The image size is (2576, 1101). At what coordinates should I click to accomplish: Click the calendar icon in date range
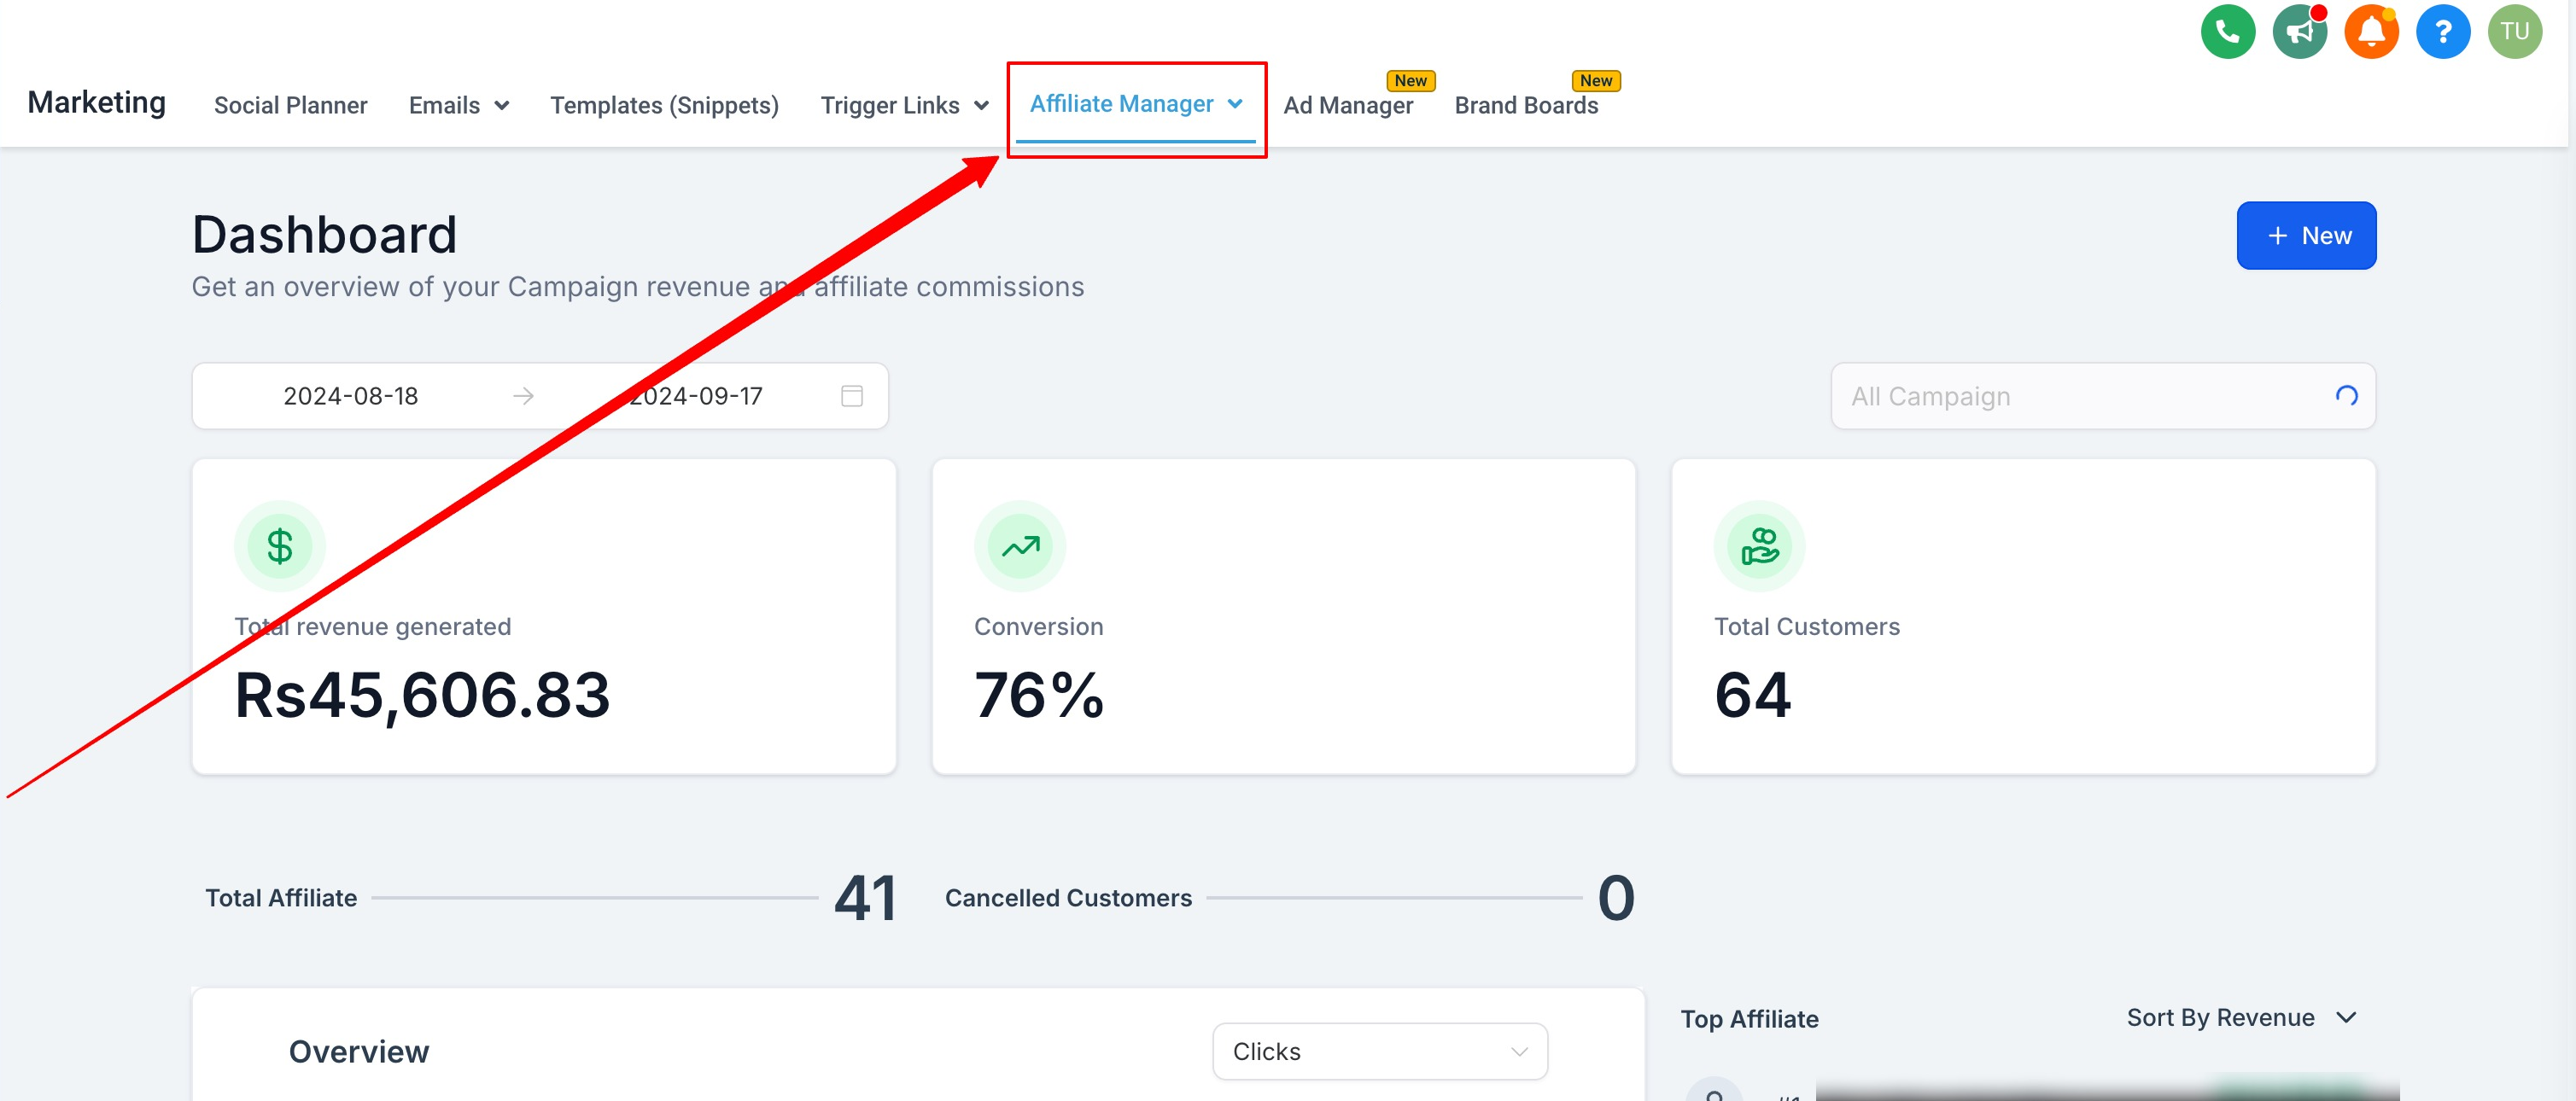[x=851, y=396]
